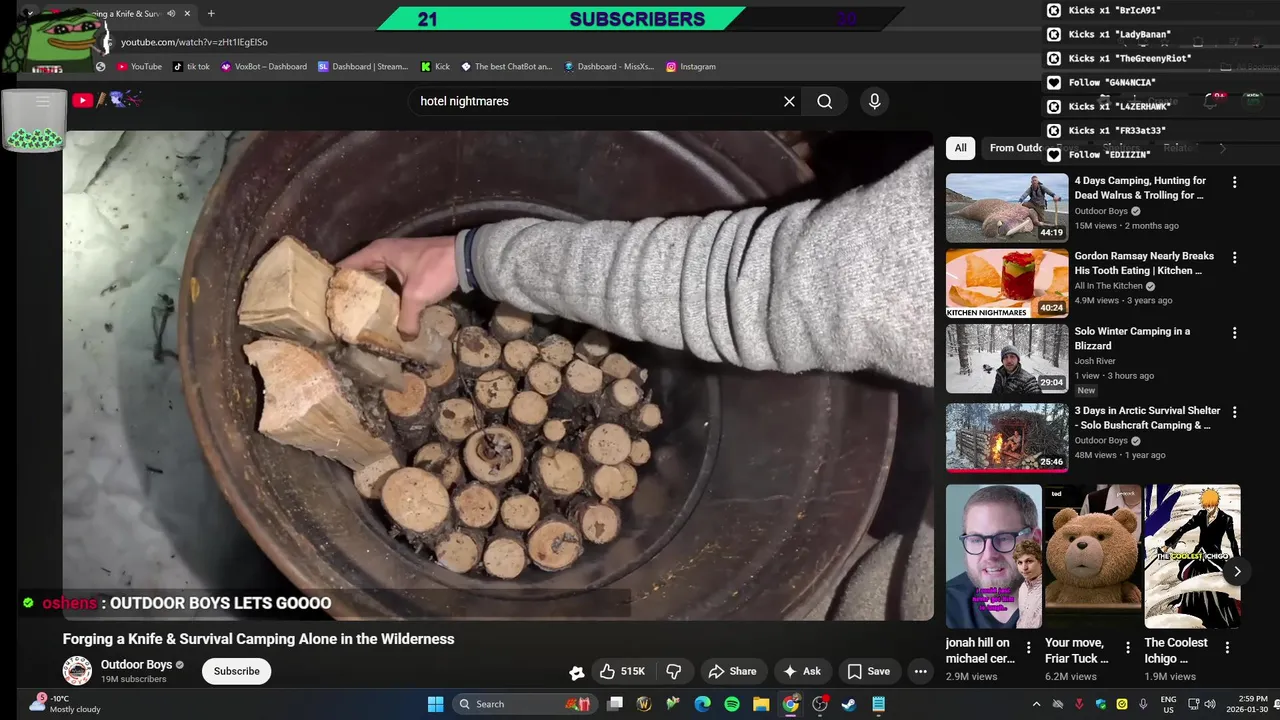Open options for The Coolest Ichigo short
Image resolution: width=1280 pixels, height=720 pixels.
pos(1227,648)
